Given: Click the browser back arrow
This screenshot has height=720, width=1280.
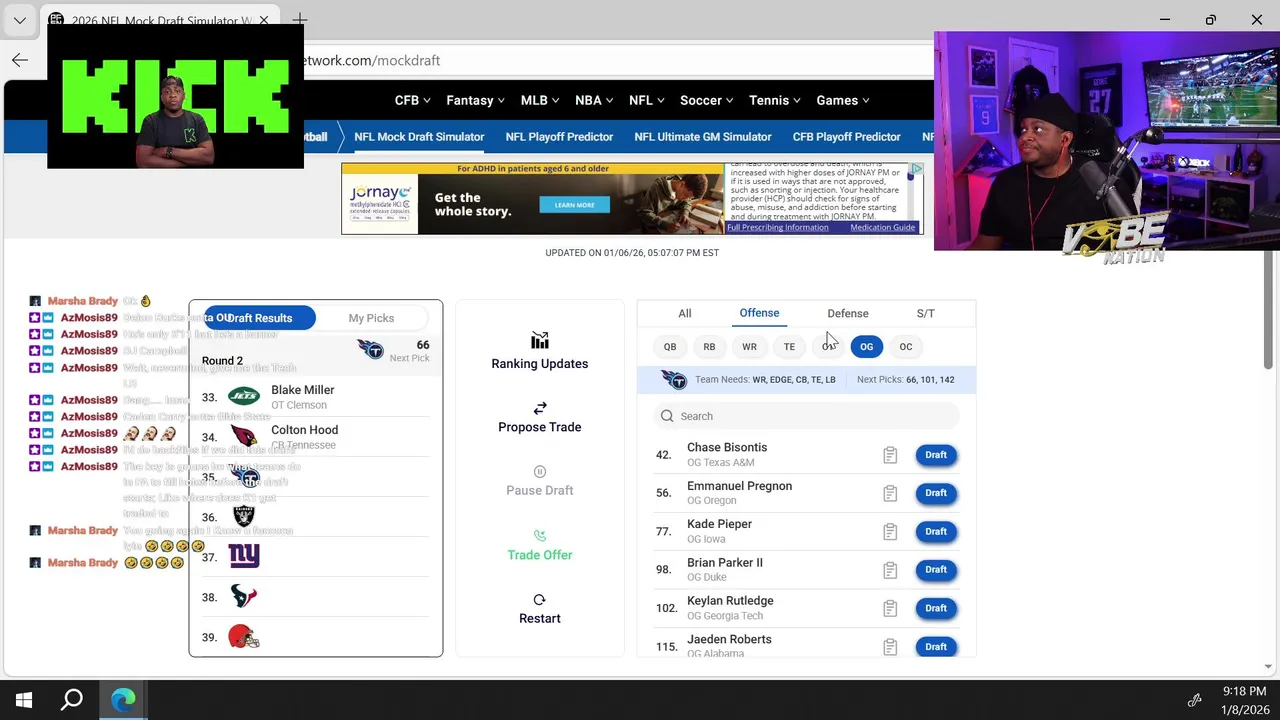Looking at the screenshot, I should [20, 60].
